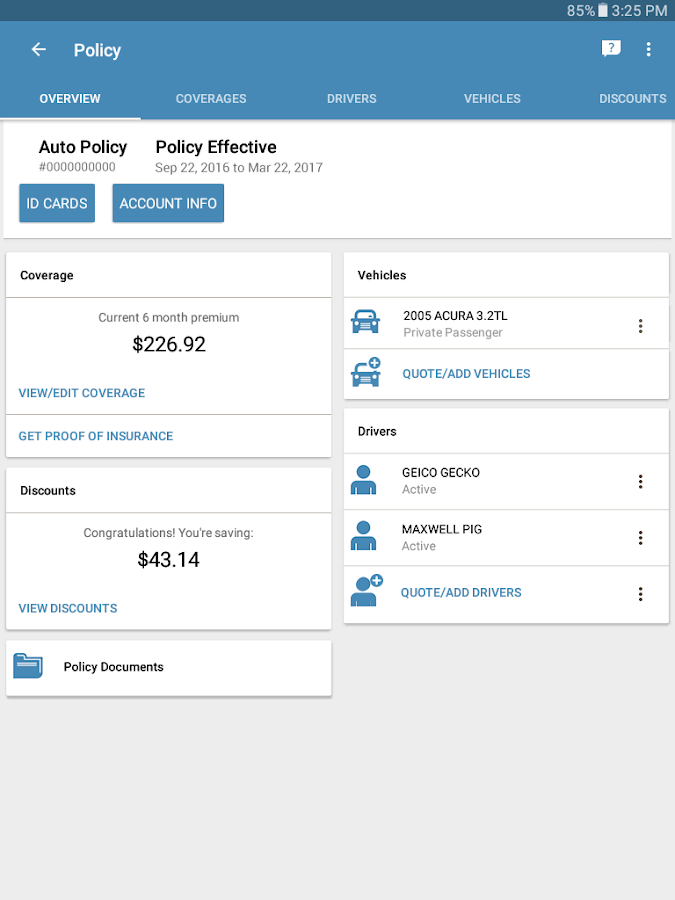Tap the back arrow in header
Viewport: 675px width, 900px height.
[x=39, y=50]
